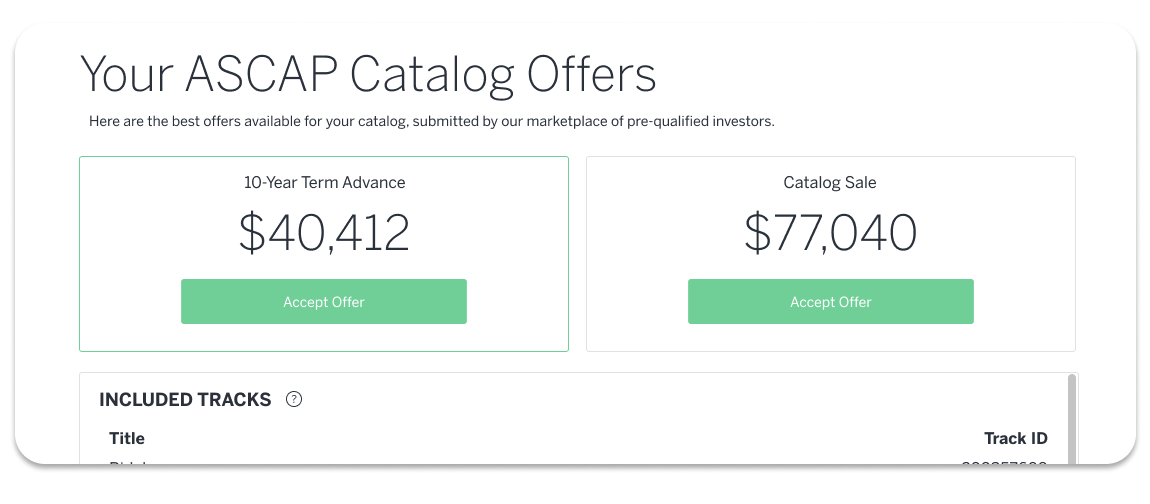Click the "10-Year Term Advance" label
The height and width of the screenshot is (504, 1150).
pos(324,183)
